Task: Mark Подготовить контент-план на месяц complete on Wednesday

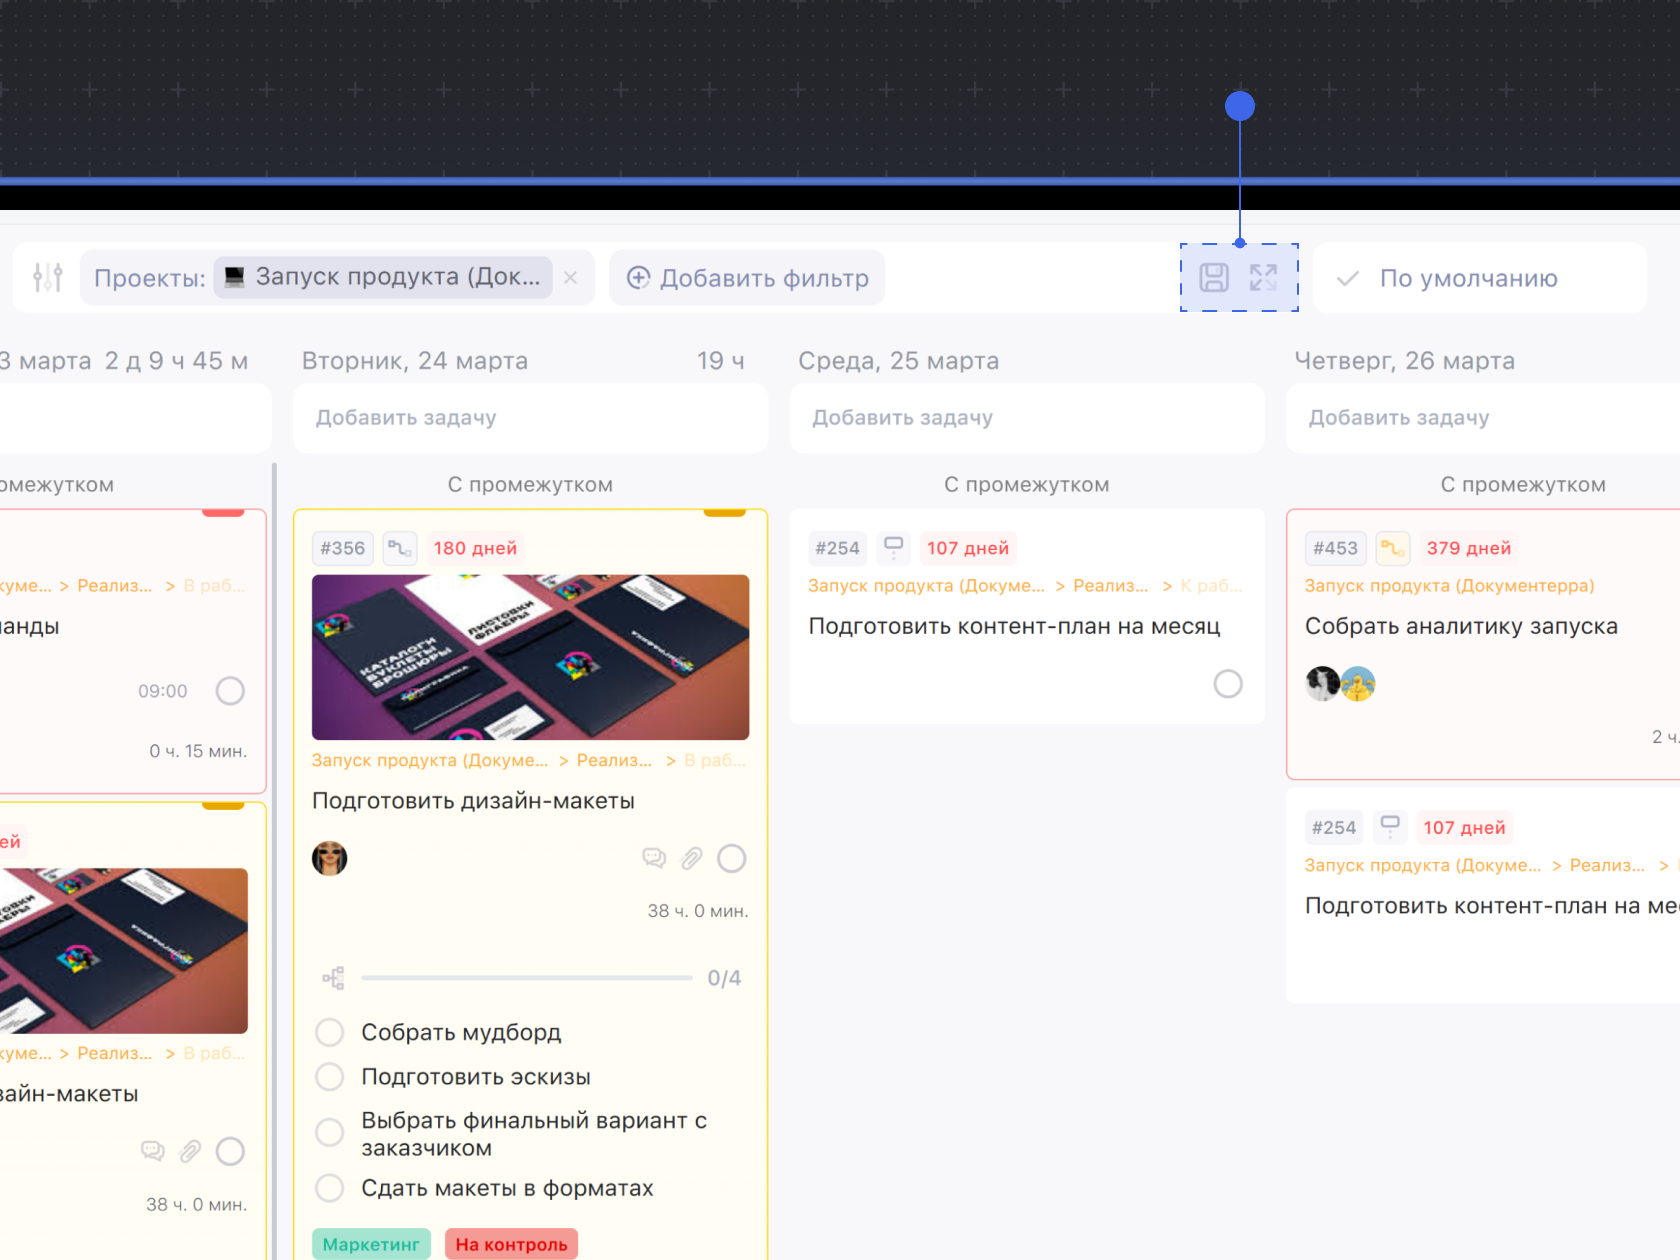Action: (x=1227, y=684)
